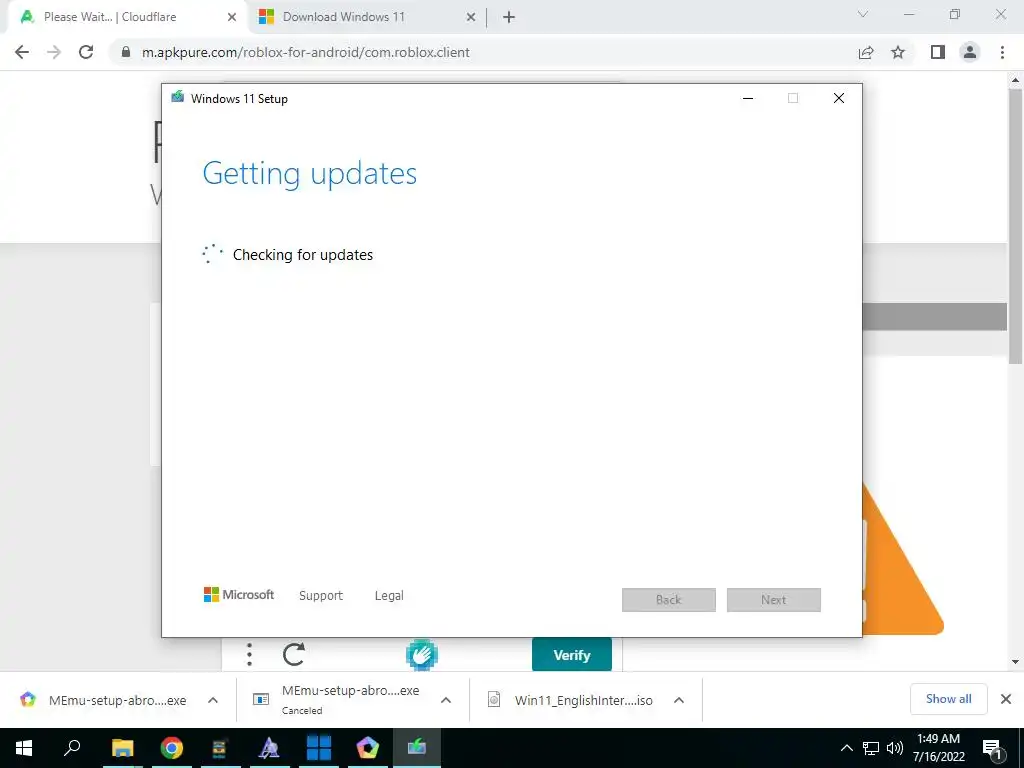Open the Windows Start menu
The height and width of the screenshot is (768, 1024).
click(x=24, y=748)
